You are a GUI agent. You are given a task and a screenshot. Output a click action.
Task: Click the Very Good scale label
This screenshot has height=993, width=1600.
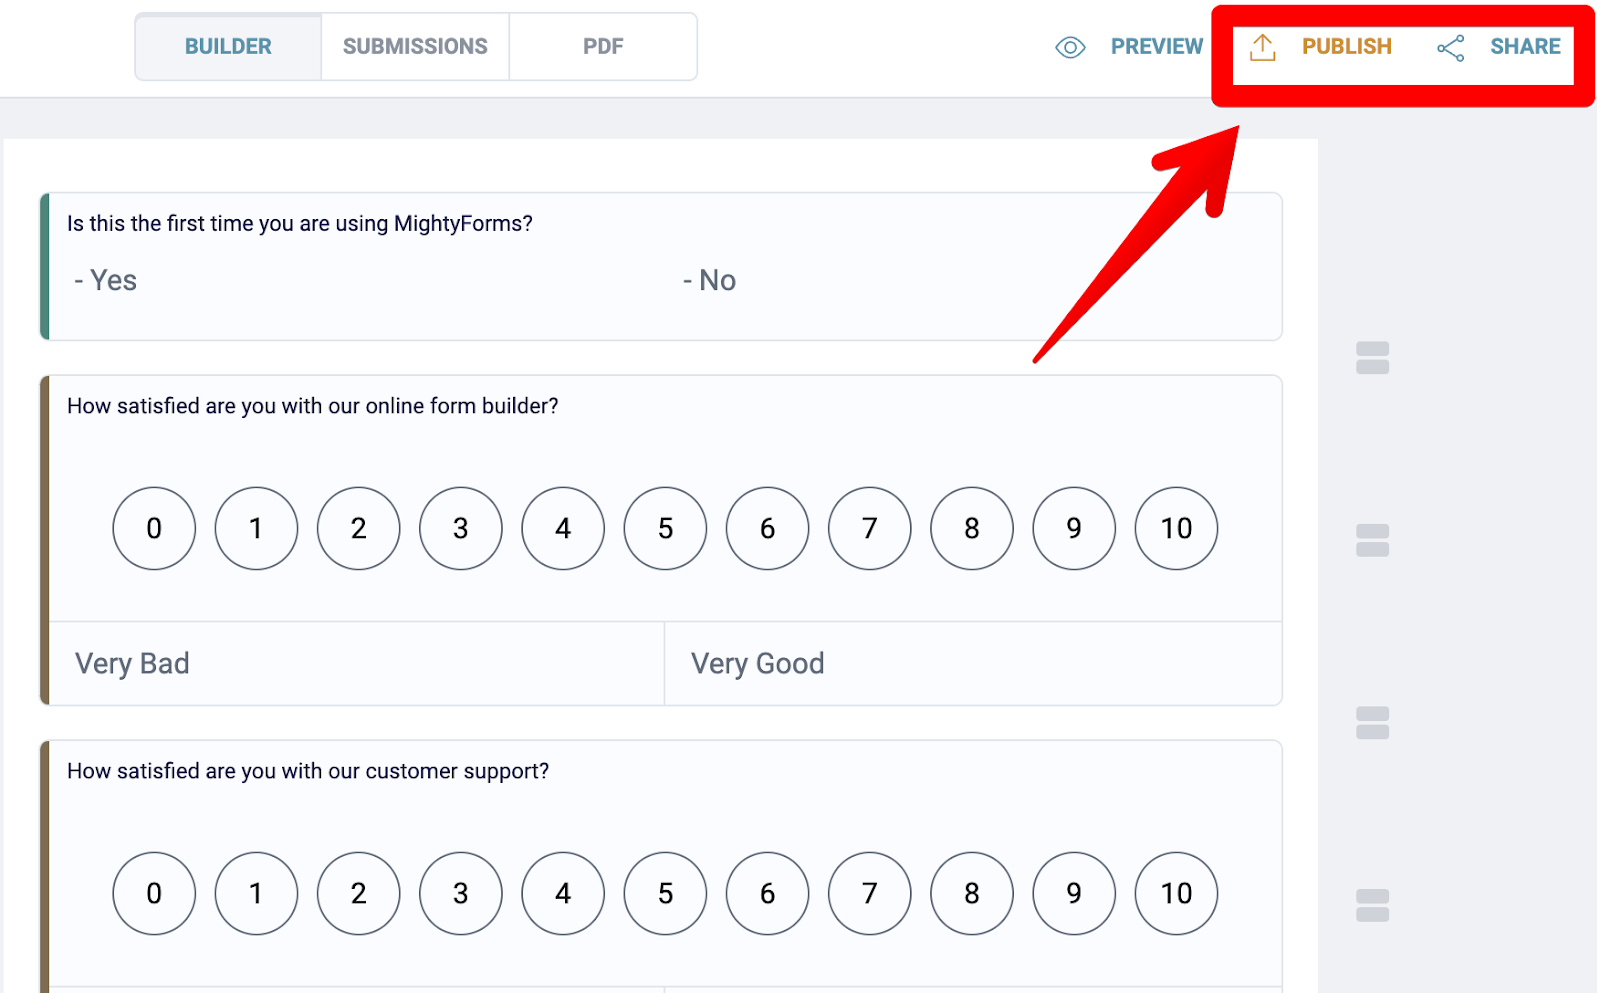click(757, 663)
